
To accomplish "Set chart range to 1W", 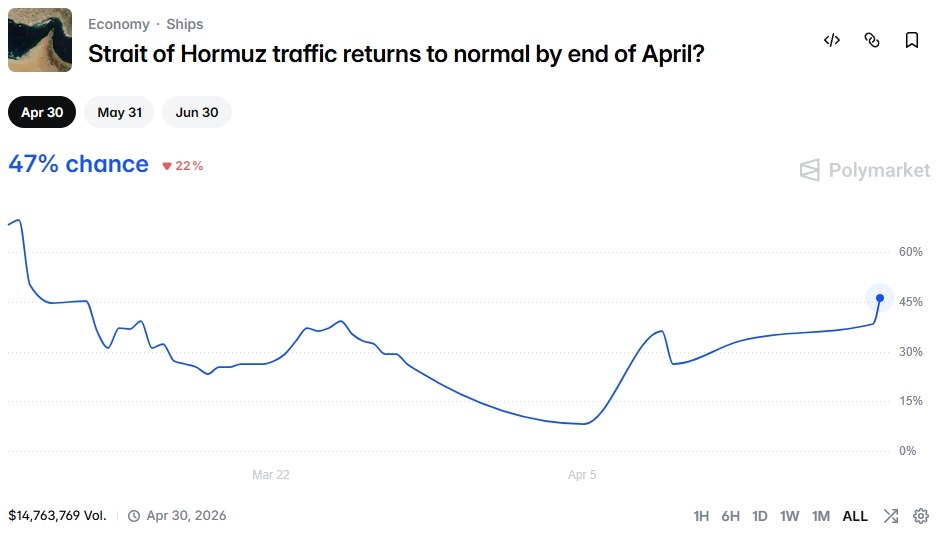I will [x=790, y=516].
